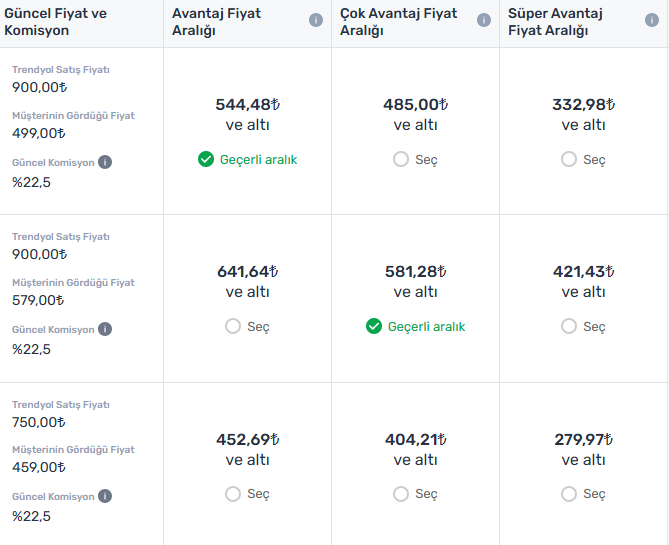Screen dimensions: 669x545
Task: Click Geçerli aralık label under 544,48₺
Action: pyautogui.click(x=258, y=160)
